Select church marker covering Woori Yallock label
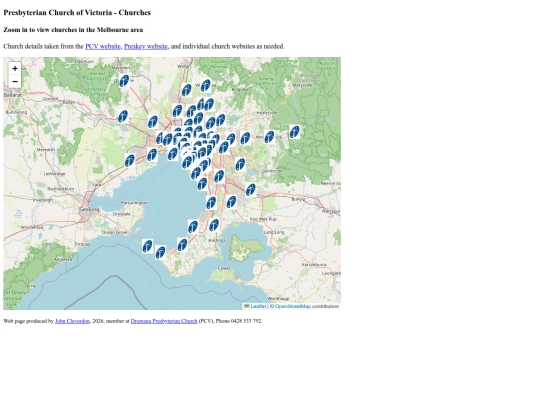540x405 pixels. tap(269, 137)
